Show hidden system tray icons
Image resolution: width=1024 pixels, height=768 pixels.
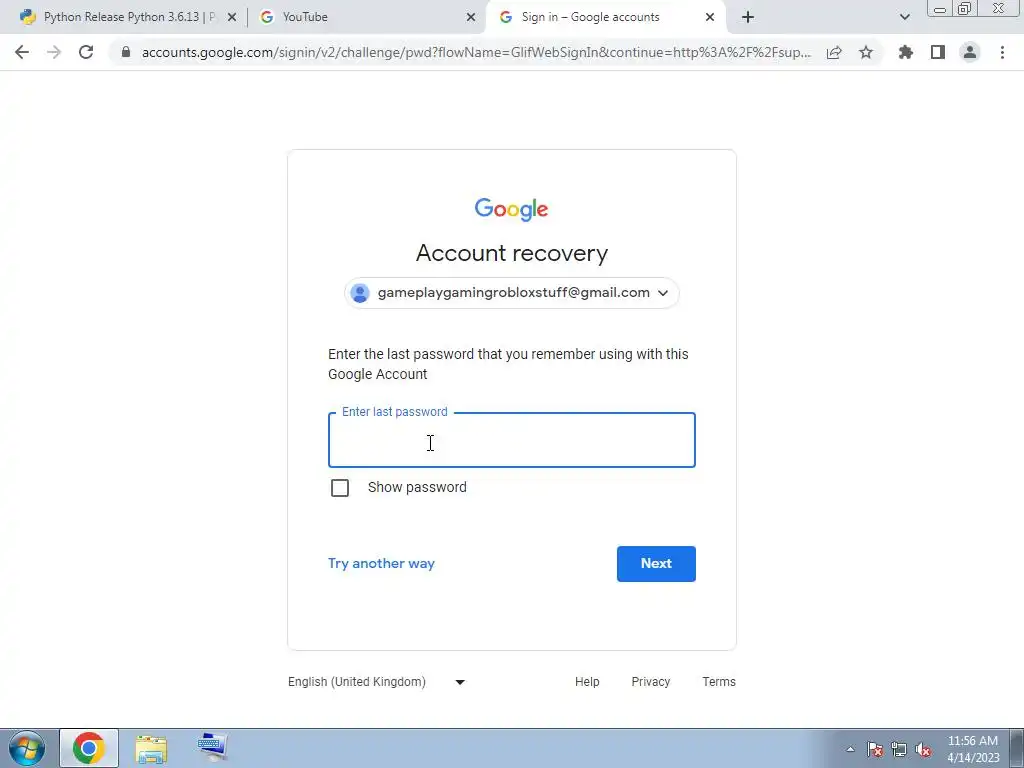pyautogui.click(x=850, y=749)
